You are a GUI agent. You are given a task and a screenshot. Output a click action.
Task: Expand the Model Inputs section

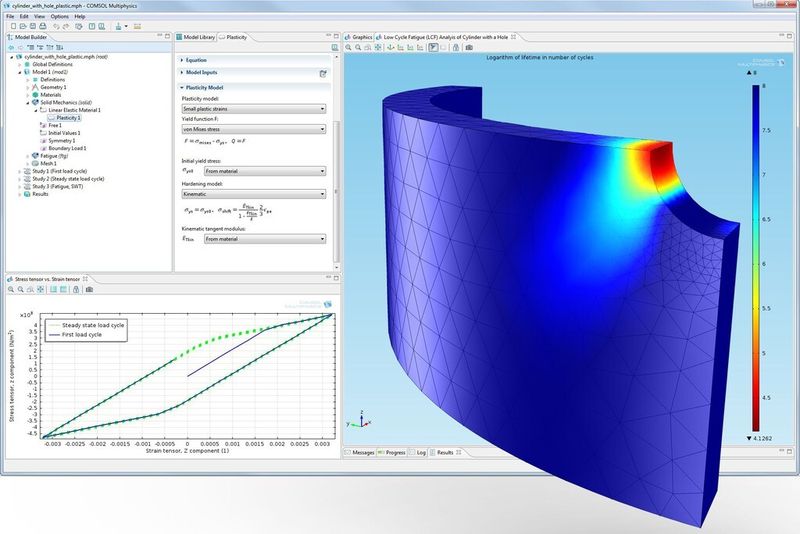(x=182, y=72)
